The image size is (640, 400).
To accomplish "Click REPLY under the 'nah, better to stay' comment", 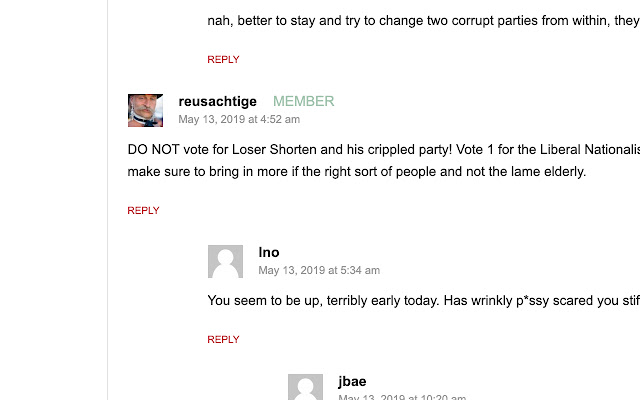I will [223, 60].
